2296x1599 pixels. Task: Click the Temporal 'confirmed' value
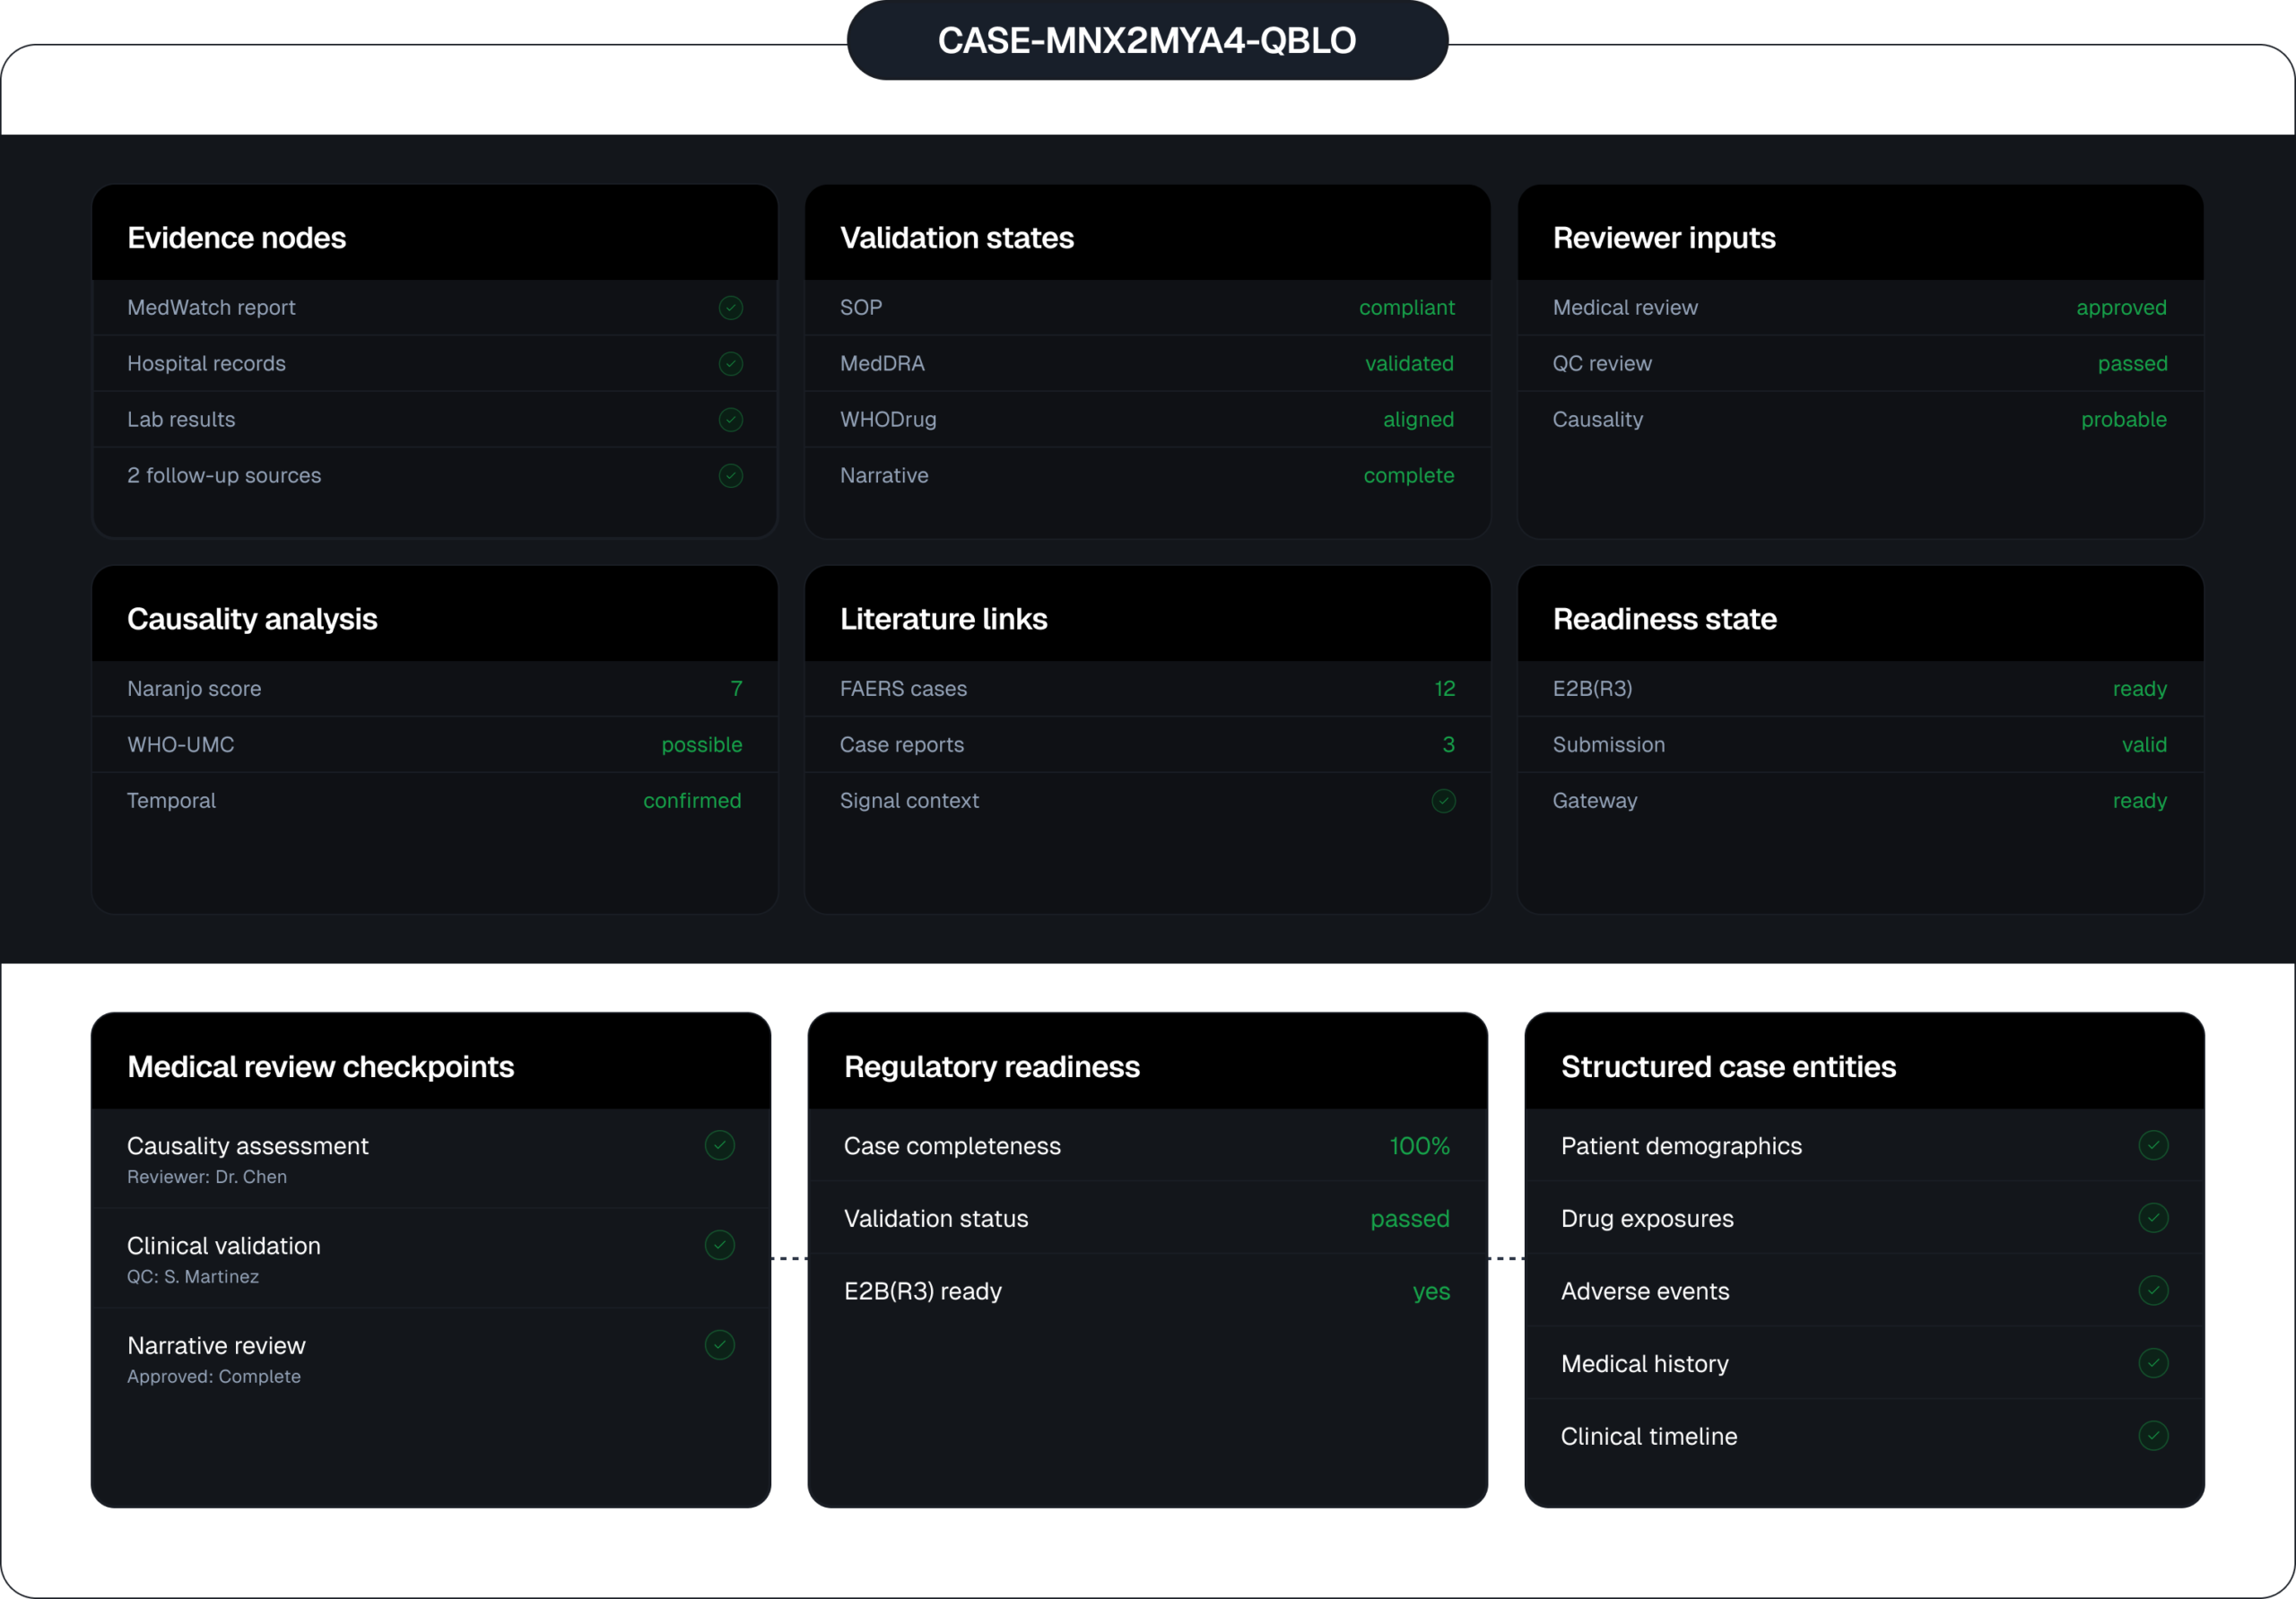click(x=693, y=801)
